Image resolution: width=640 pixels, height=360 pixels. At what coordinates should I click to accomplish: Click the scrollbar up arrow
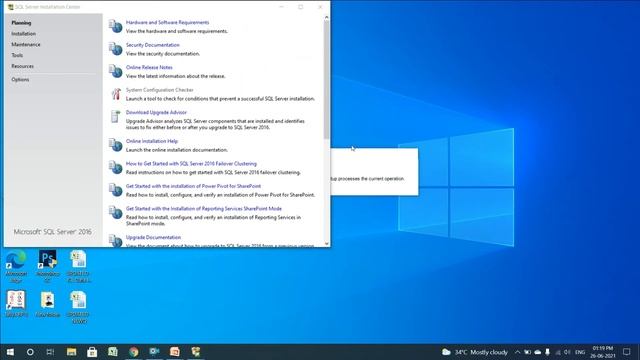click(327, 17)
